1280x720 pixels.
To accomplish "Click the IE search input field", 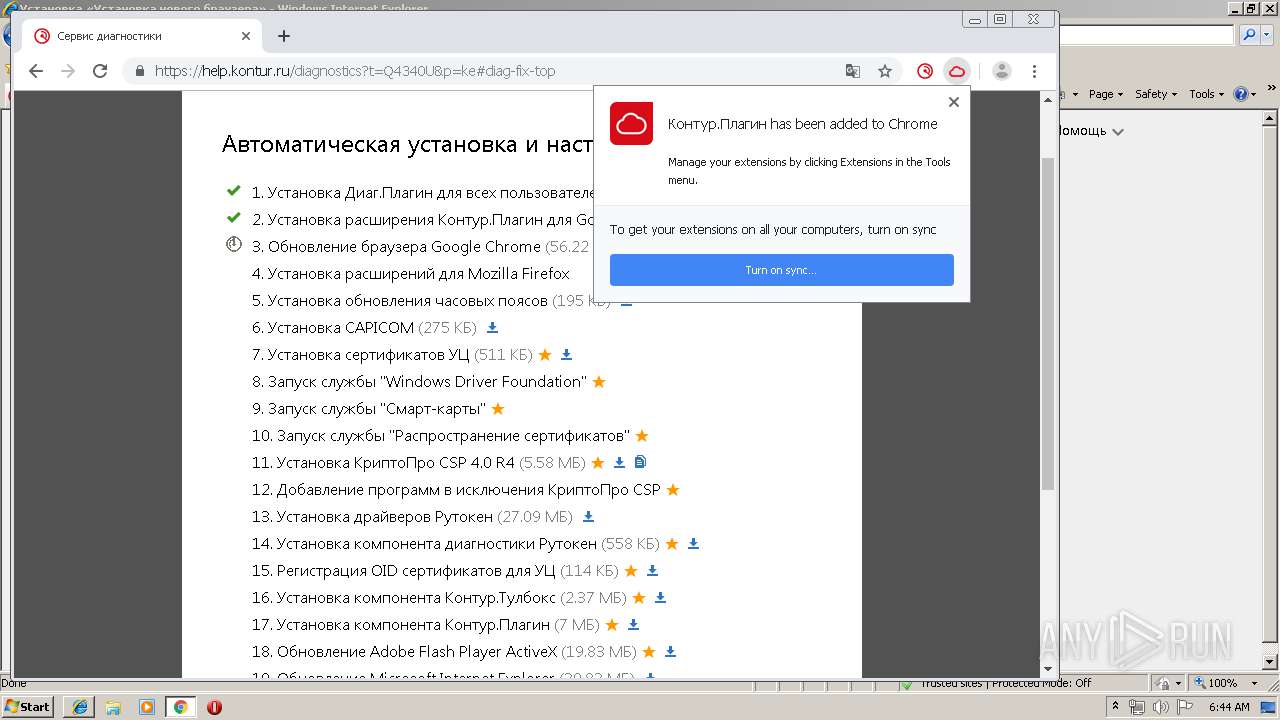I will (x=1147, y=35).
